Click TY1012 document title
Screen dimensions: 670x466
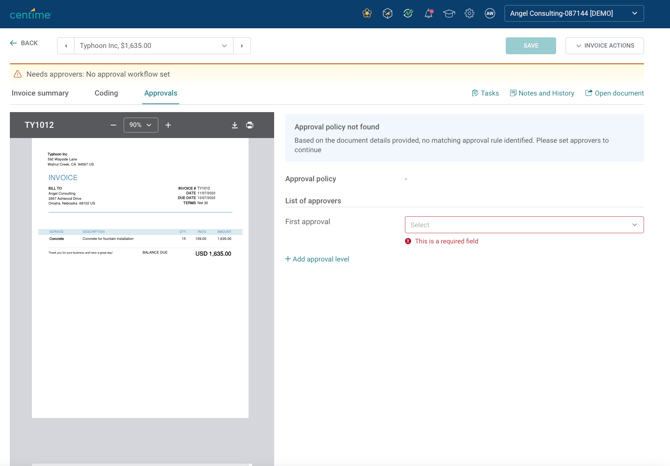click(x=39, y=125)
